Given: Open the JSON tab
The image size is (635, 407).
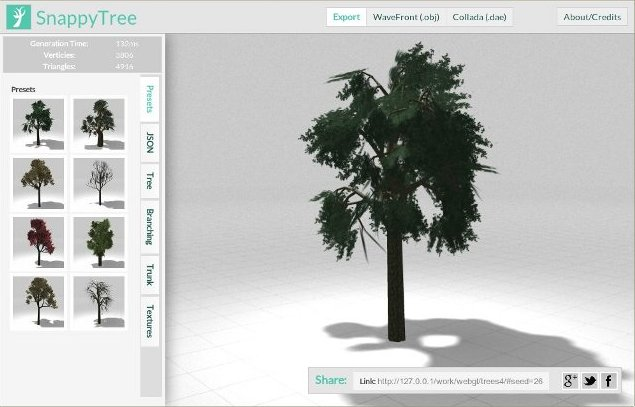Looking at the screenshot, I should click(x=150, y=140).
